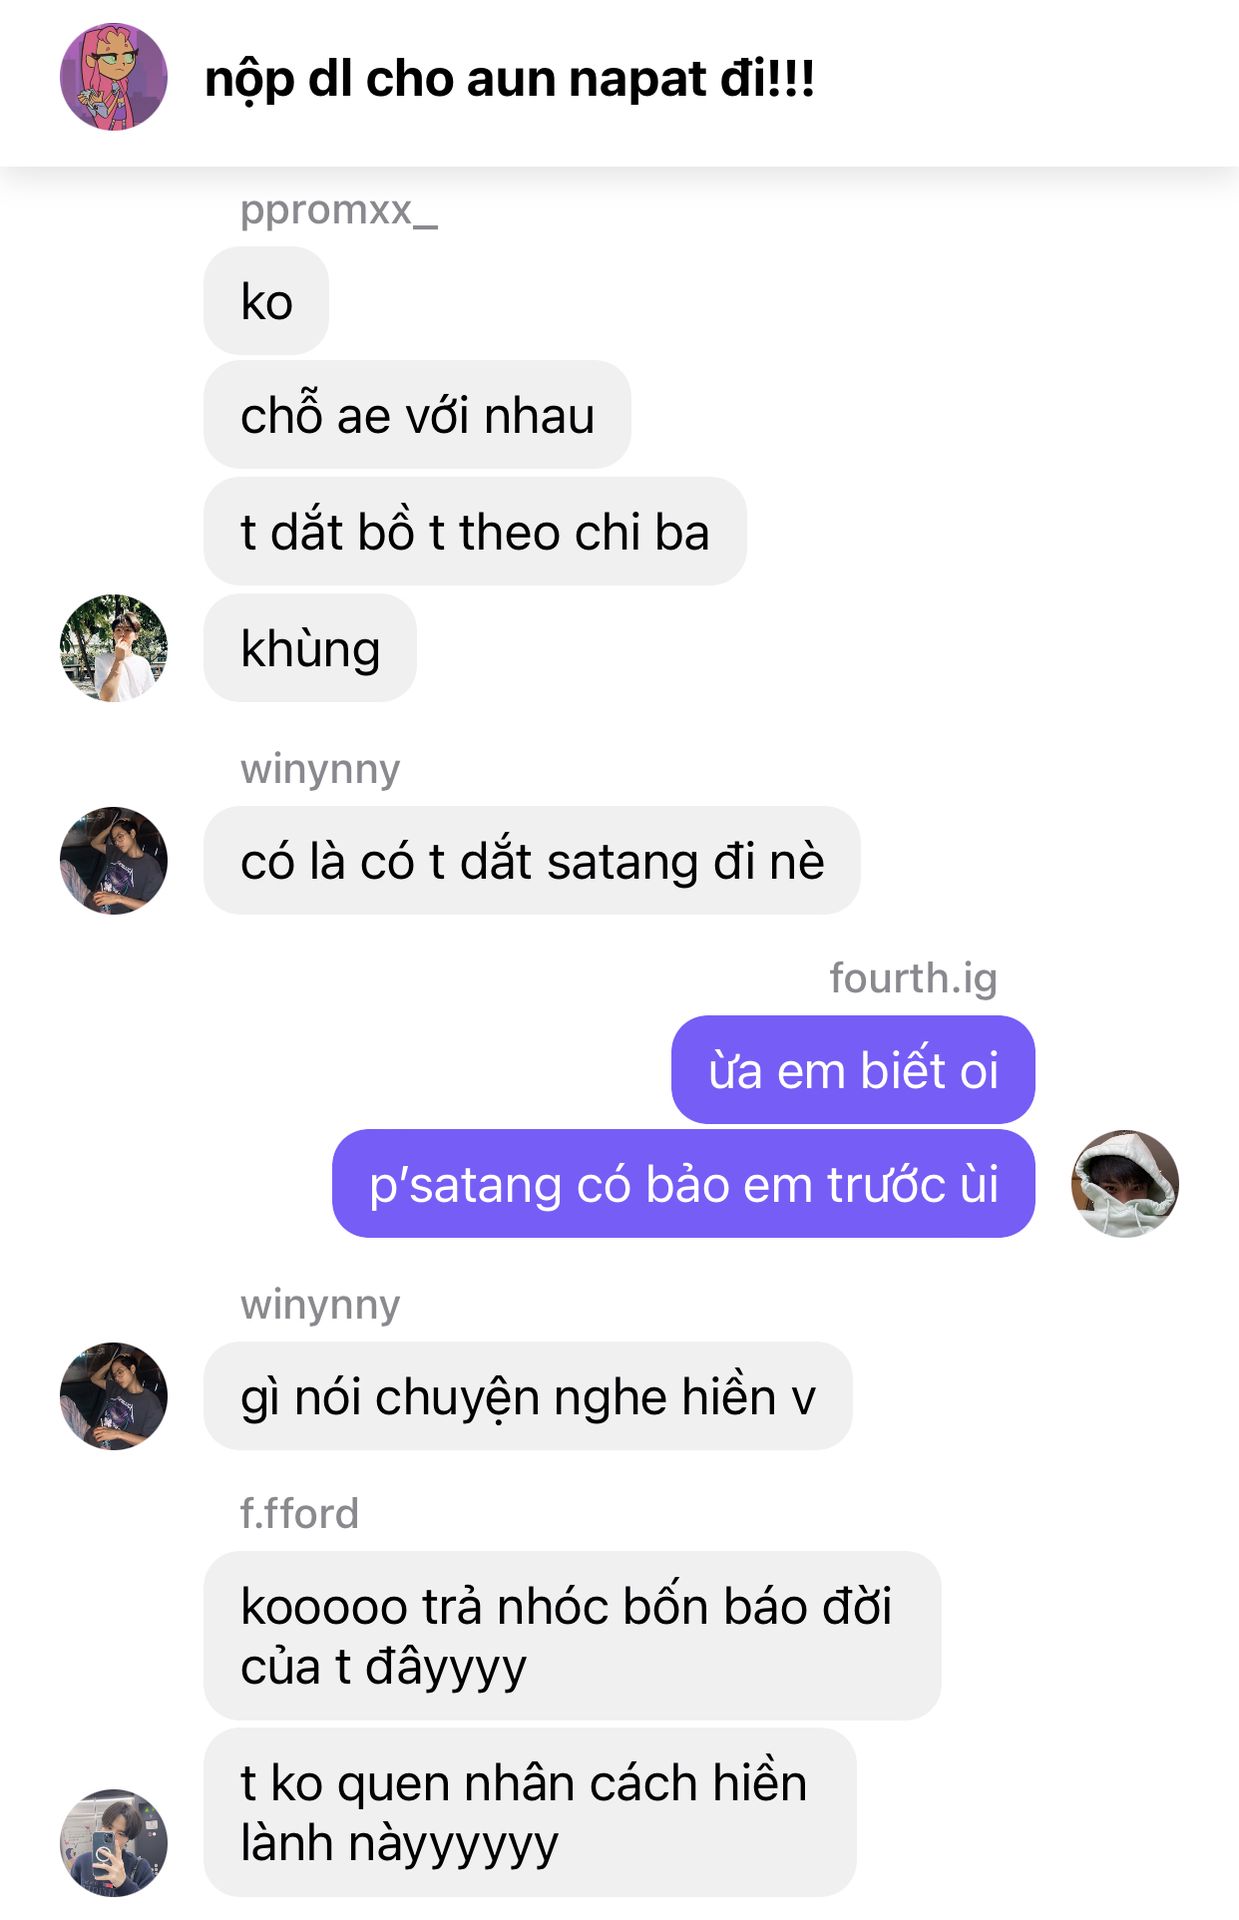Select the 'ko' message bubble
This screenshot has height=1920, width=1239.
pyautogui.click(x=266, y=301)
